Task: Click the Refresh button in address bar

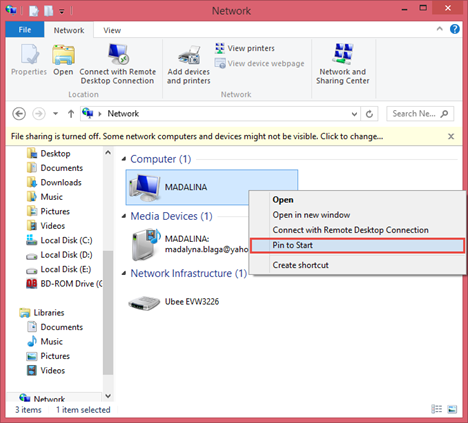Action: [x=369, y=114]
